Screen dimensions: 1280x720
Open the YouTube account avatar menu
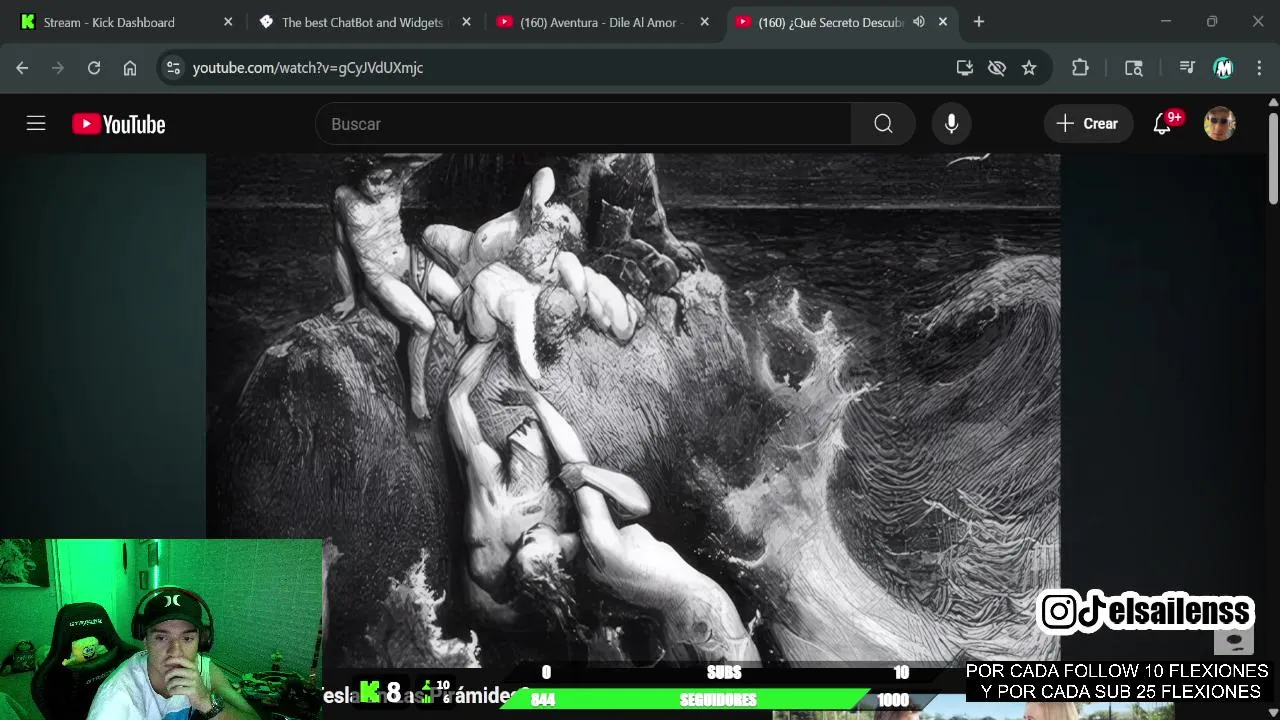pyautogui.click(x=1220, y=124)
